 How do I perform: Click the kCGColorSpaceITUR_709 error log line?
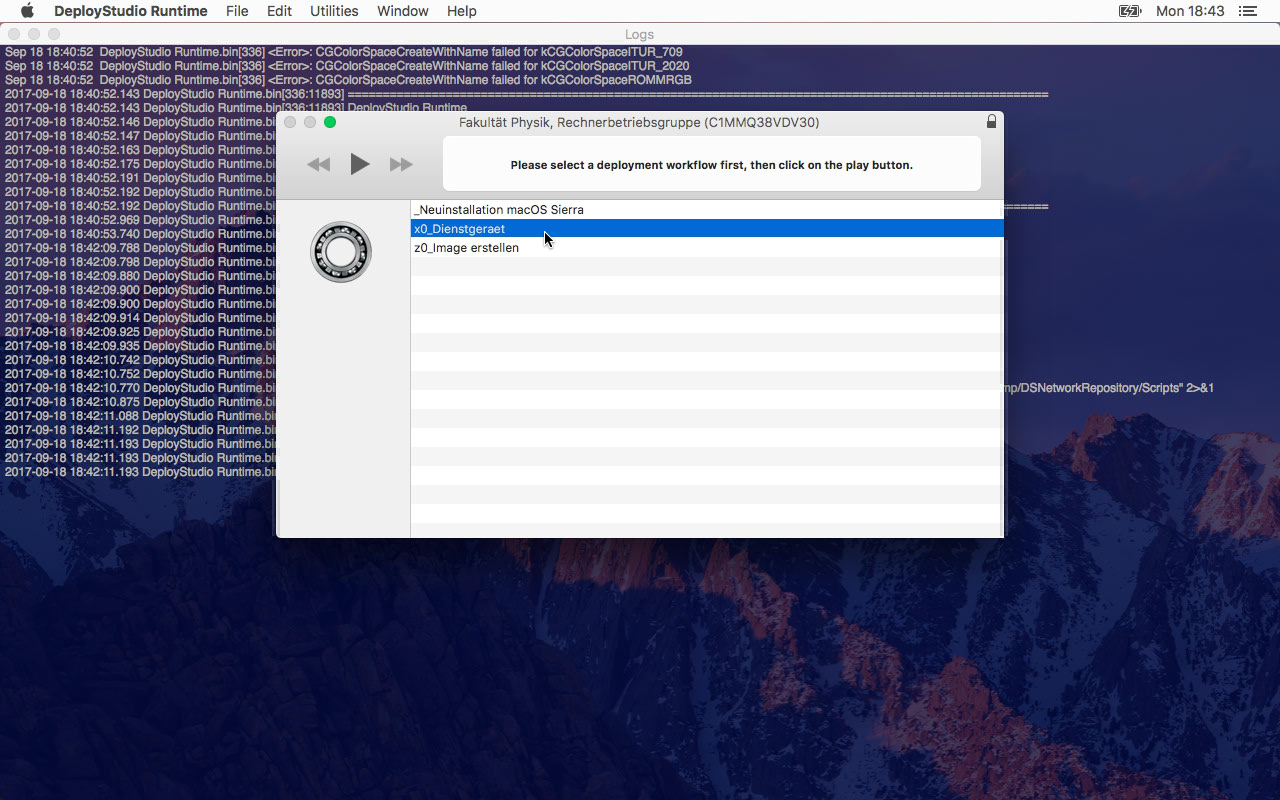[x=344, y=52]
